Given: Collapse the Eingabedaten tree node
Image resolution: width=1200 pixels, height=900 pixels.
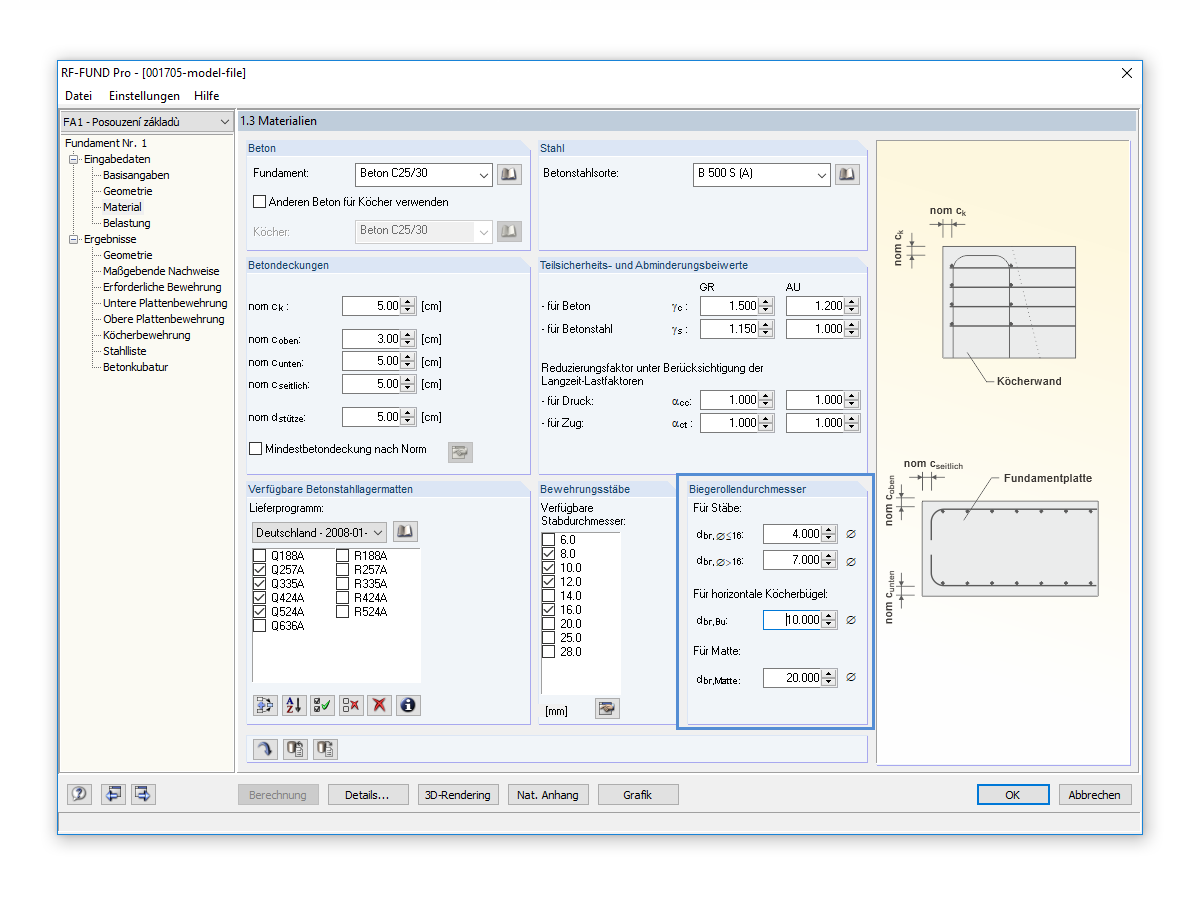Looking at the screenshot, I should click(73, 159).
